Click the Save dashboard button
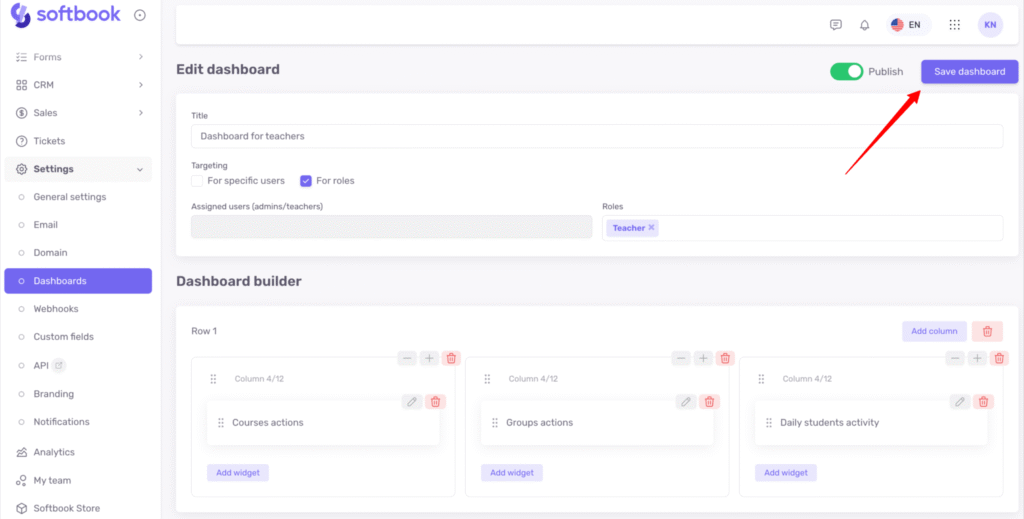The height and width of the screenshot is (519, 1024). [x=969, y=72]
